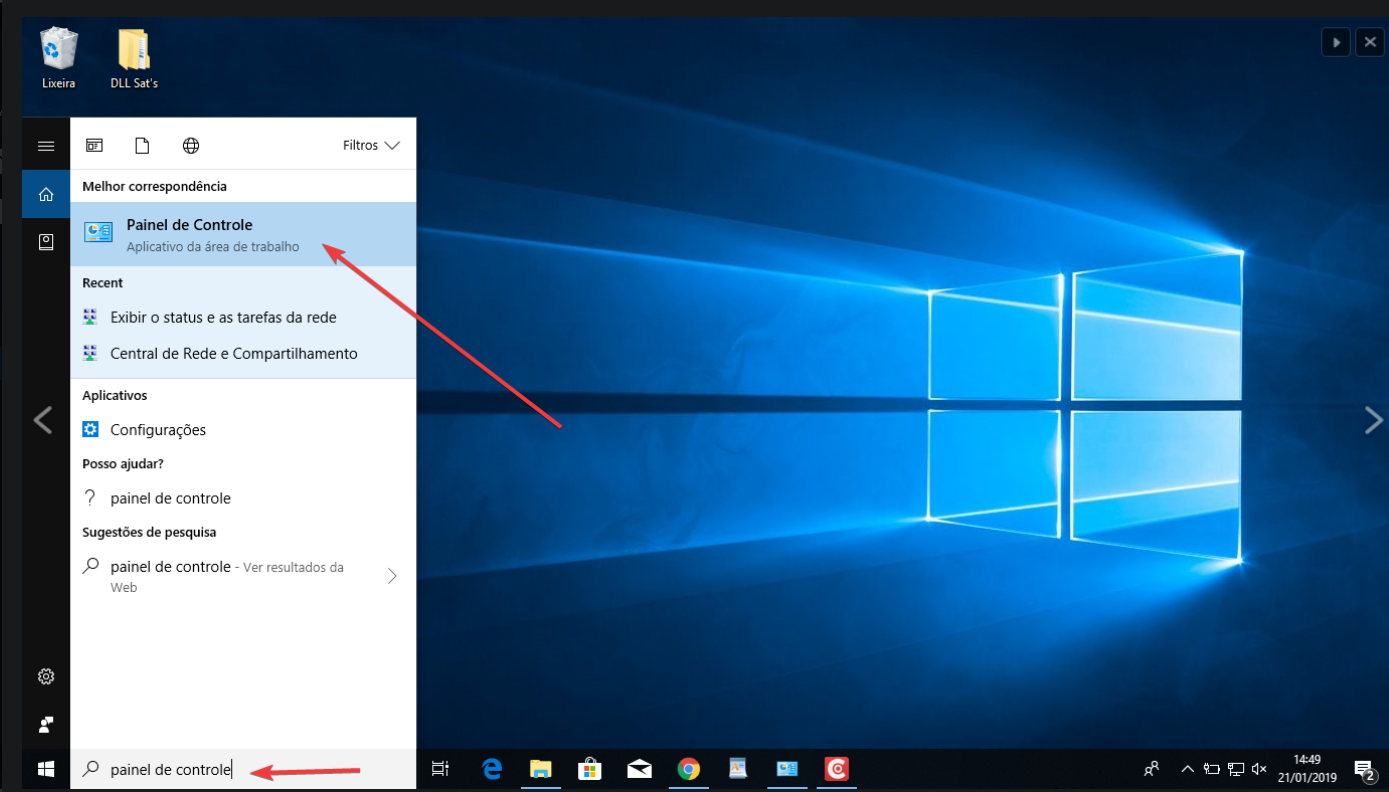The width and height of the screenshot is (1389, 792).
Task: Open the search settings gear in the sidebar
Action: click(46, 676)
